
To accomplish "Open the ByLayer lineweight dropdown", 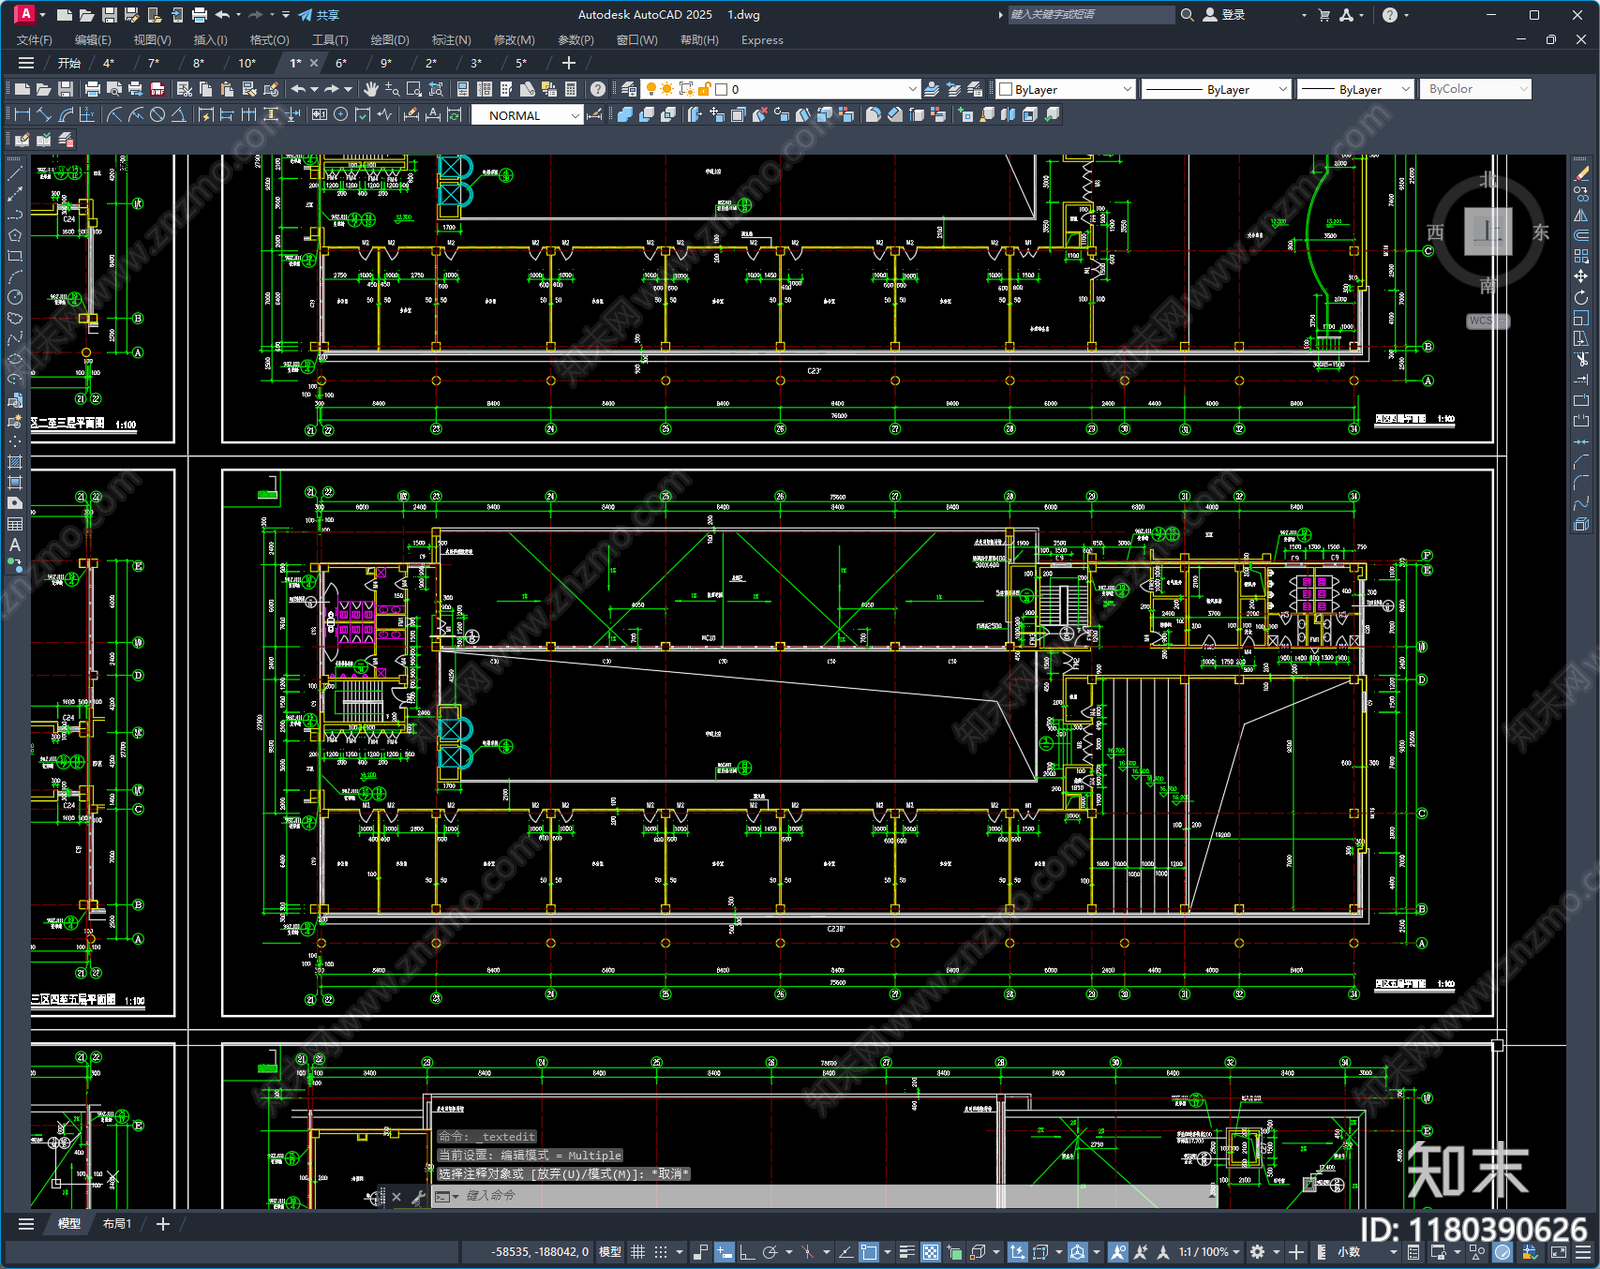I will coord(1355,89).
